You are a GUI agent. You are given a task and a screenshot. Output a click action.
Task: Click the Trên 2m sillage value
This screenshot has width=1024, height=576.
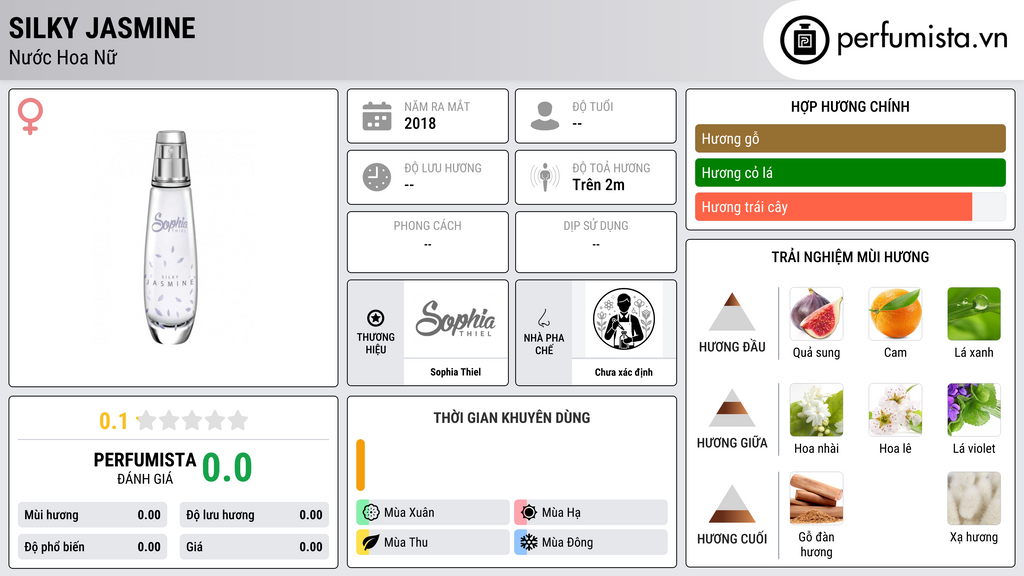tap(598, 185)
